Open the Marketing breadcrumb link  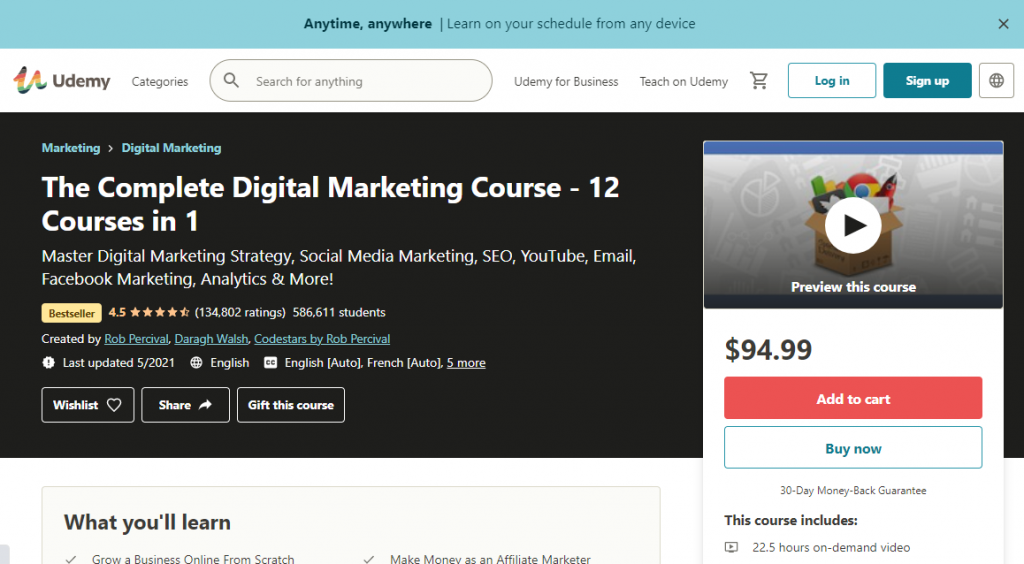71,148
